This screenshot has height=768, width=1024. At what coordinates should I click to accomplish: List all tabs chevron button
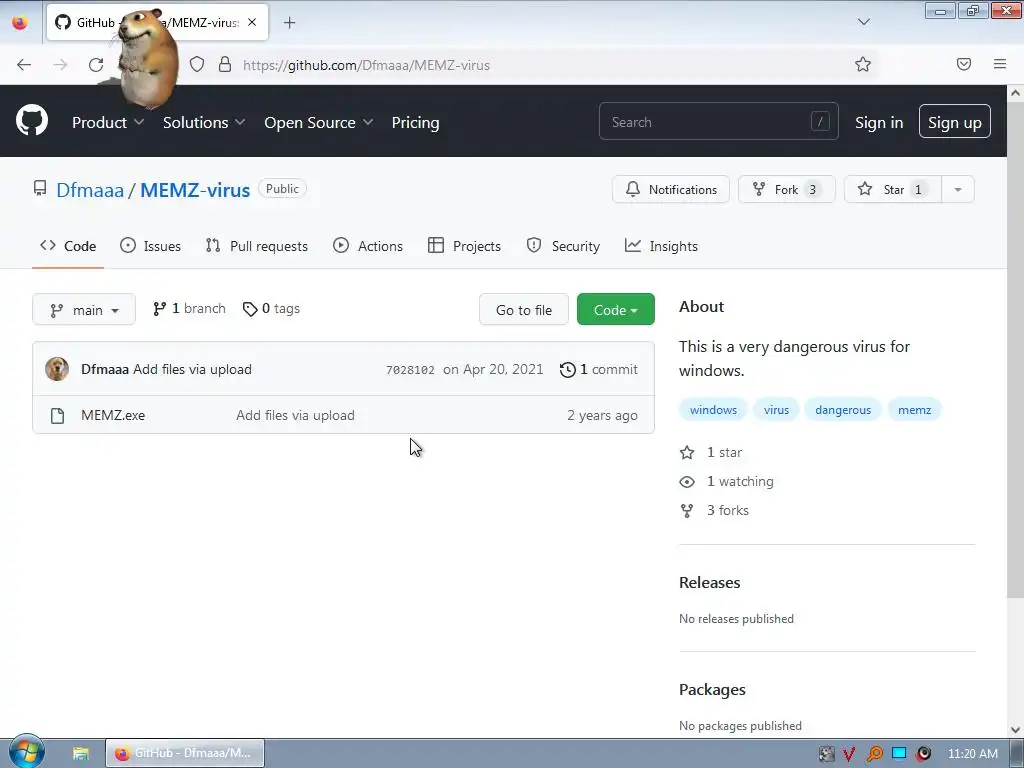(x=863, y=22)
